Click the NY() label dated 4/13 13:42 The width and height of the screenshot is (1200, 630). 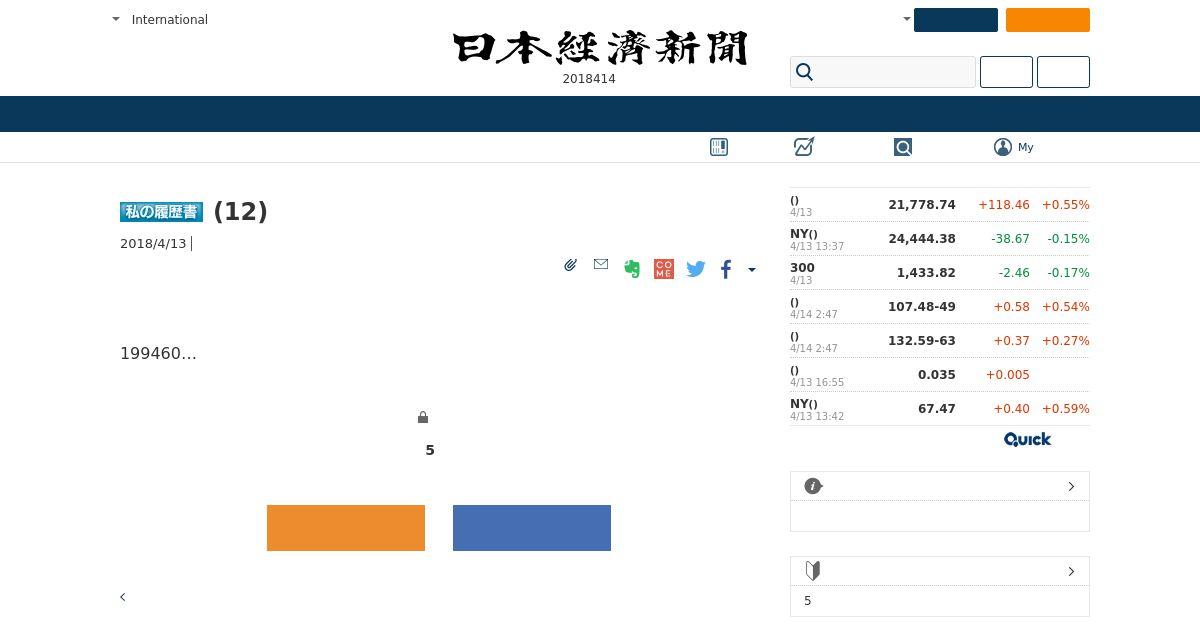coord(804,404)
